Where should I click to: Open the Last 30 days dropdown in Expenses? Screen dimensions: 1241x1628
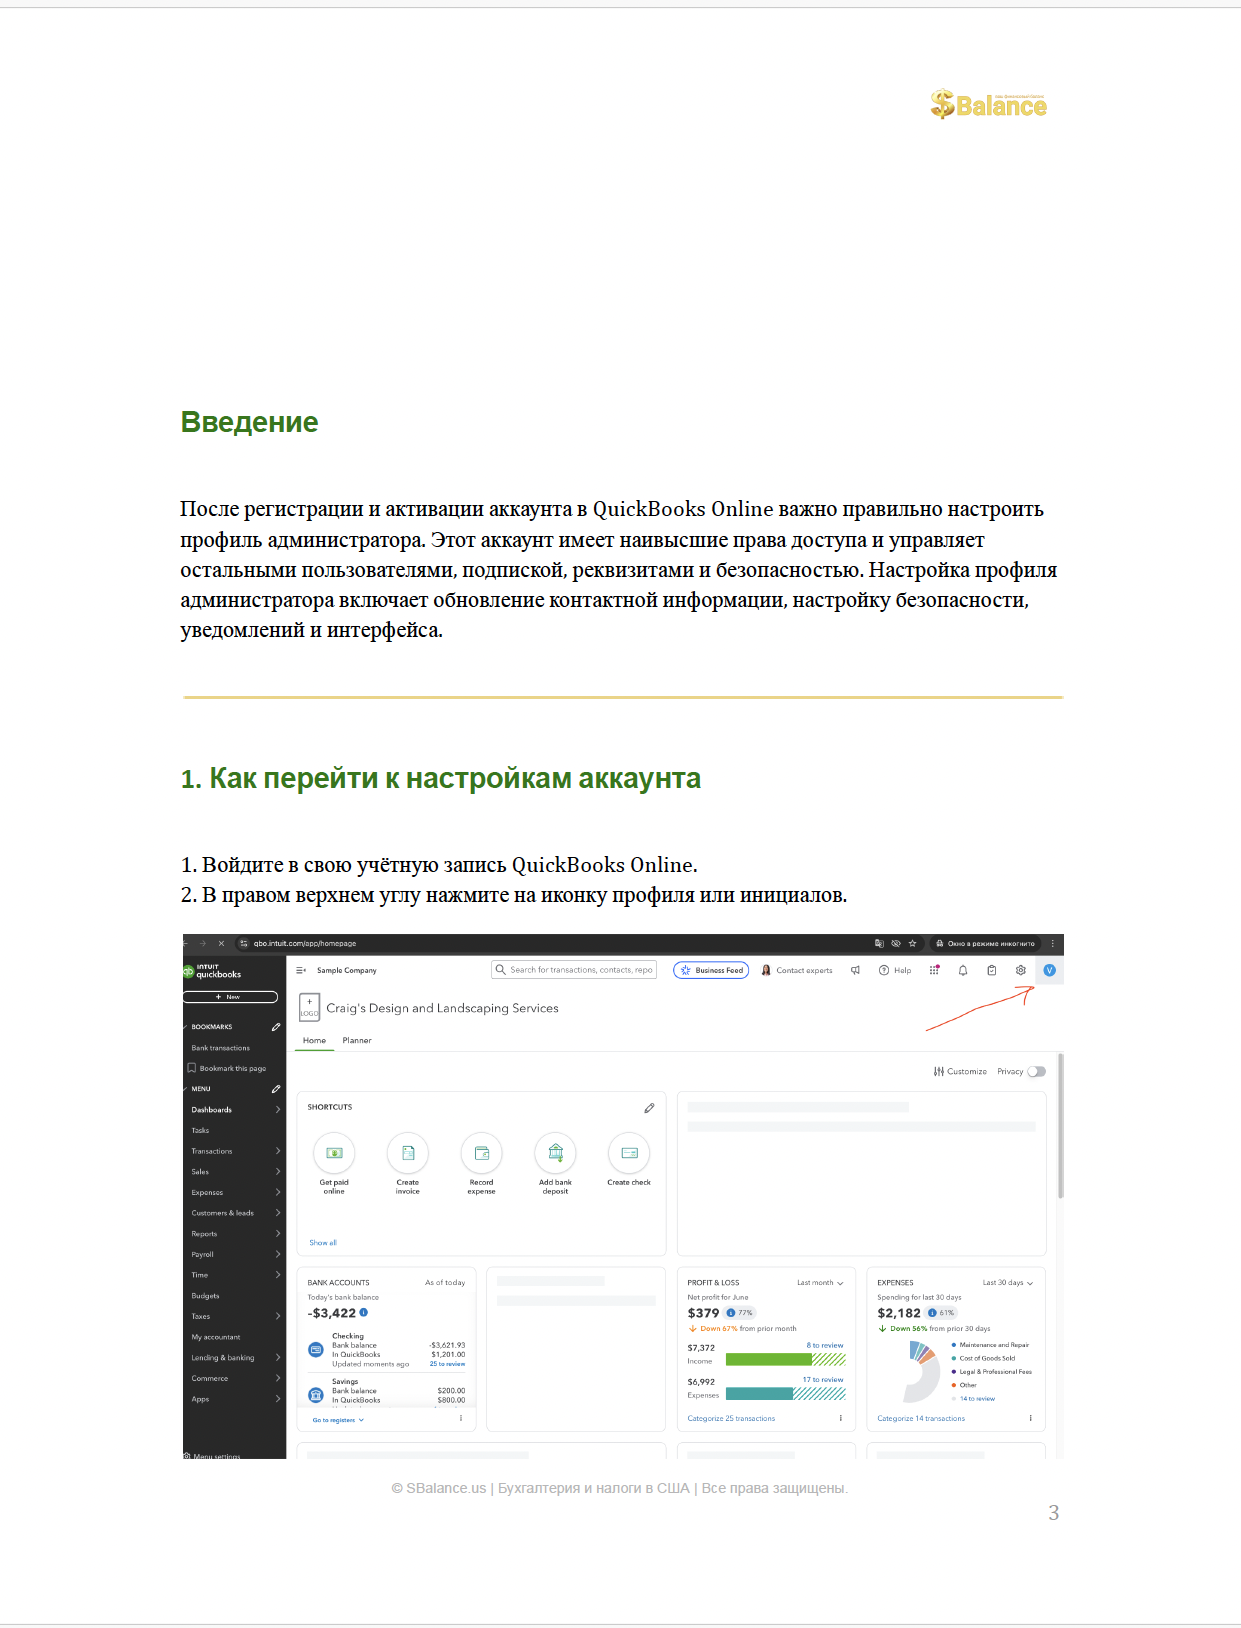(x=1007, y=1283)
